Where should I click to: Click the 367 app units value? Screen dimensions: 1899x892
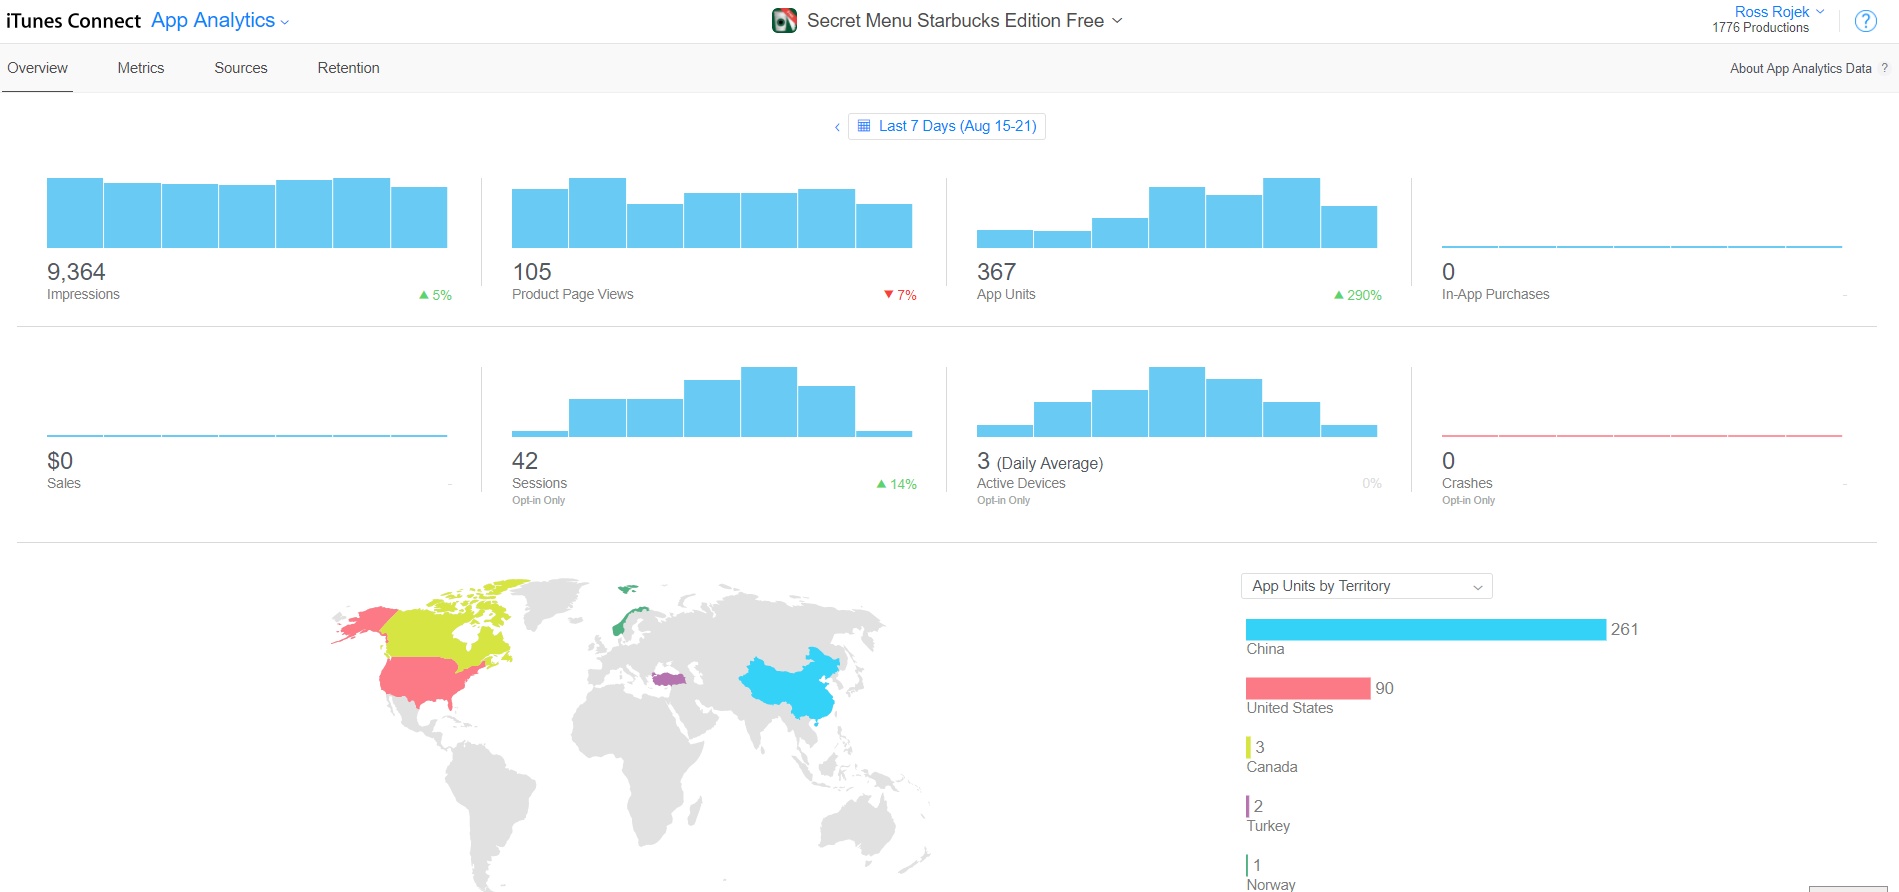pos(996,272)
